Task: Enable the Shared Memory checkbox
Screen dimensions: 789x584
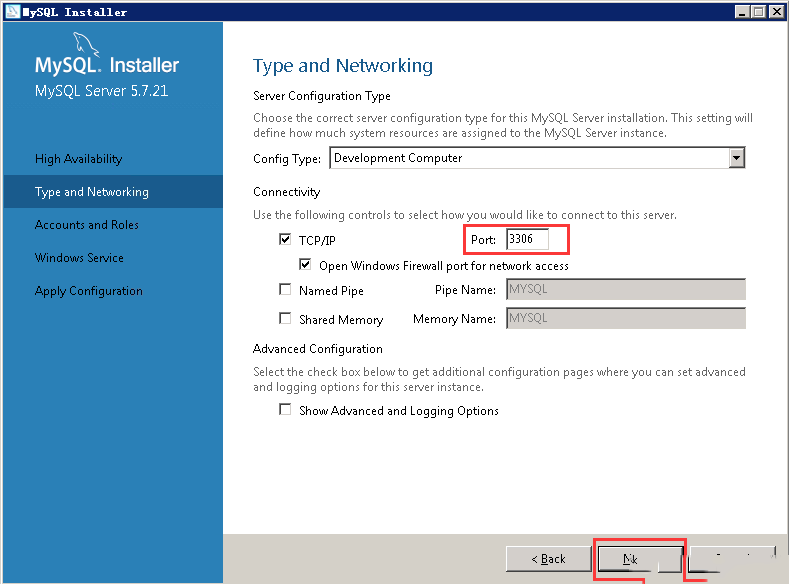Action: [285, 319]
